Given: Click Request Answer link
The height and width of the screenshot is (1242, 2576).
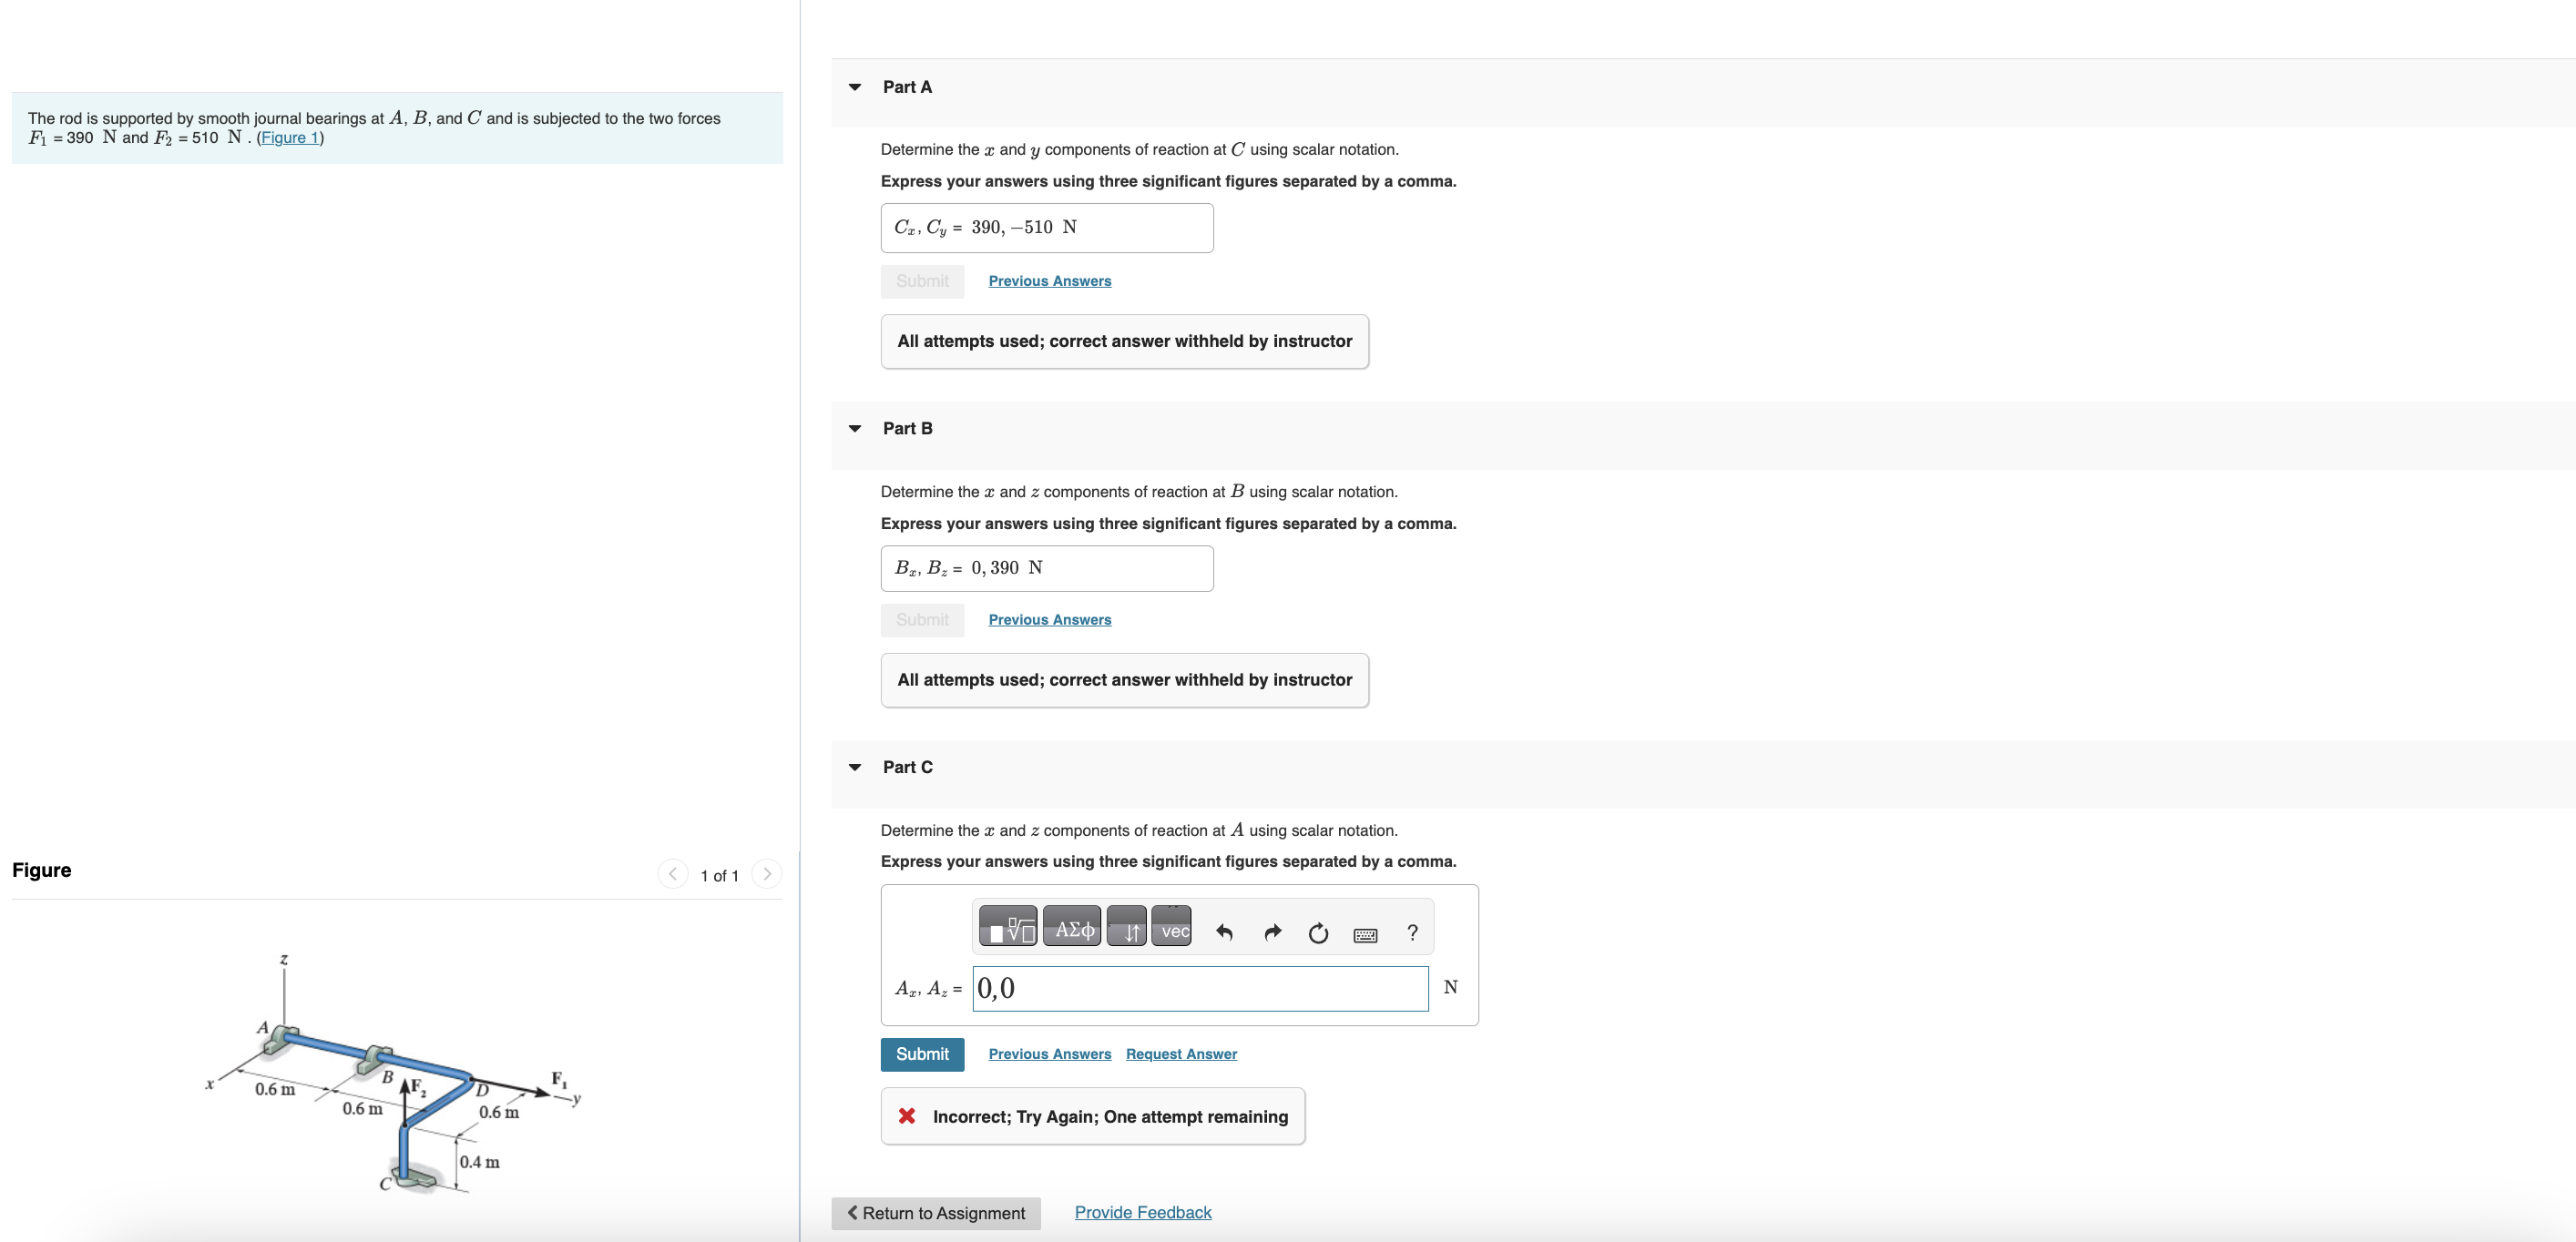Looking at the screenshot, I should [1181, 1054].
